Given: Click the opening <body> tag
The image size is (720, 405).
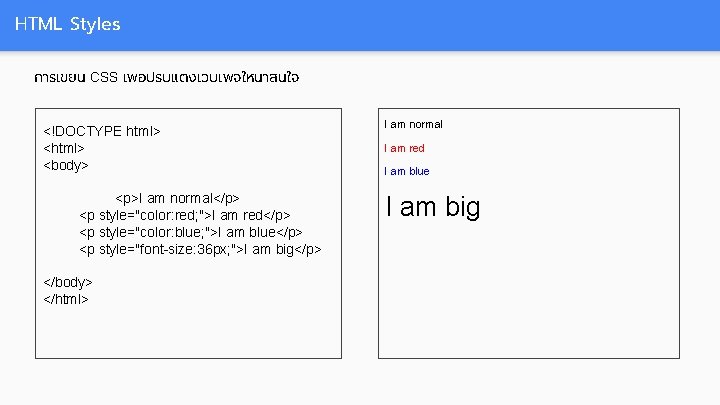Looking at the screenshot, I should (x=67, y=165).
